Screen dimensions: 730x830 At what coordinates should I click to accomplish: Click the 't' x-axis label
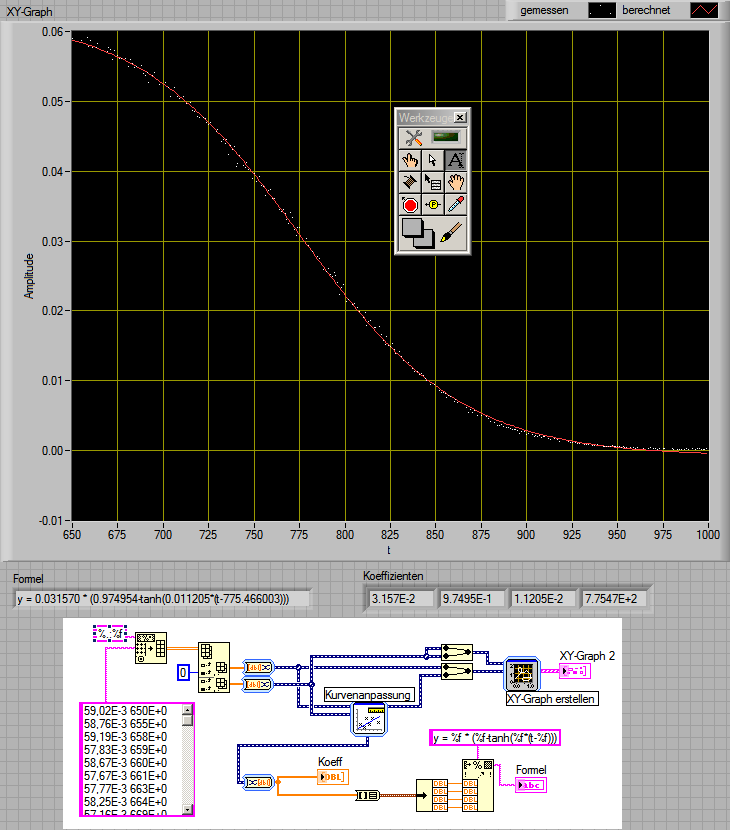[x=389, y=550]
